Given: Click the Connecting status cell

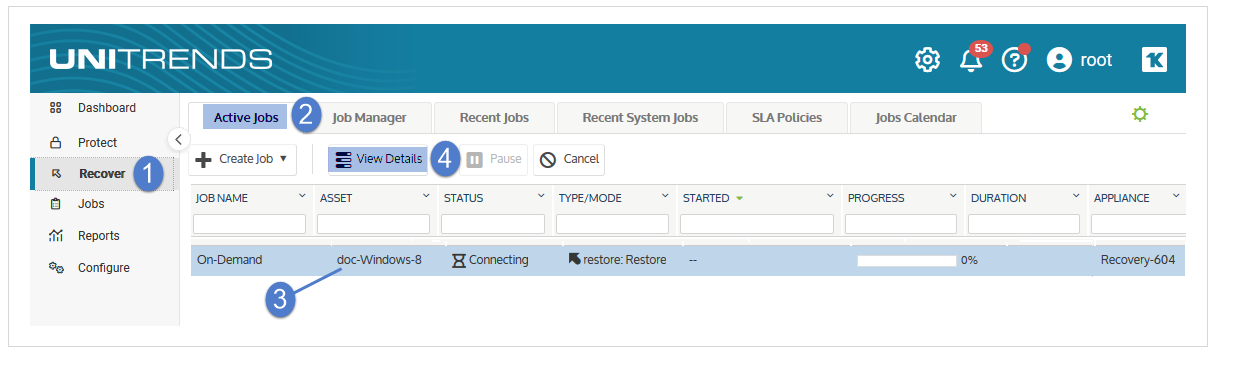Looking at the screenshot, I should [490, 260].
